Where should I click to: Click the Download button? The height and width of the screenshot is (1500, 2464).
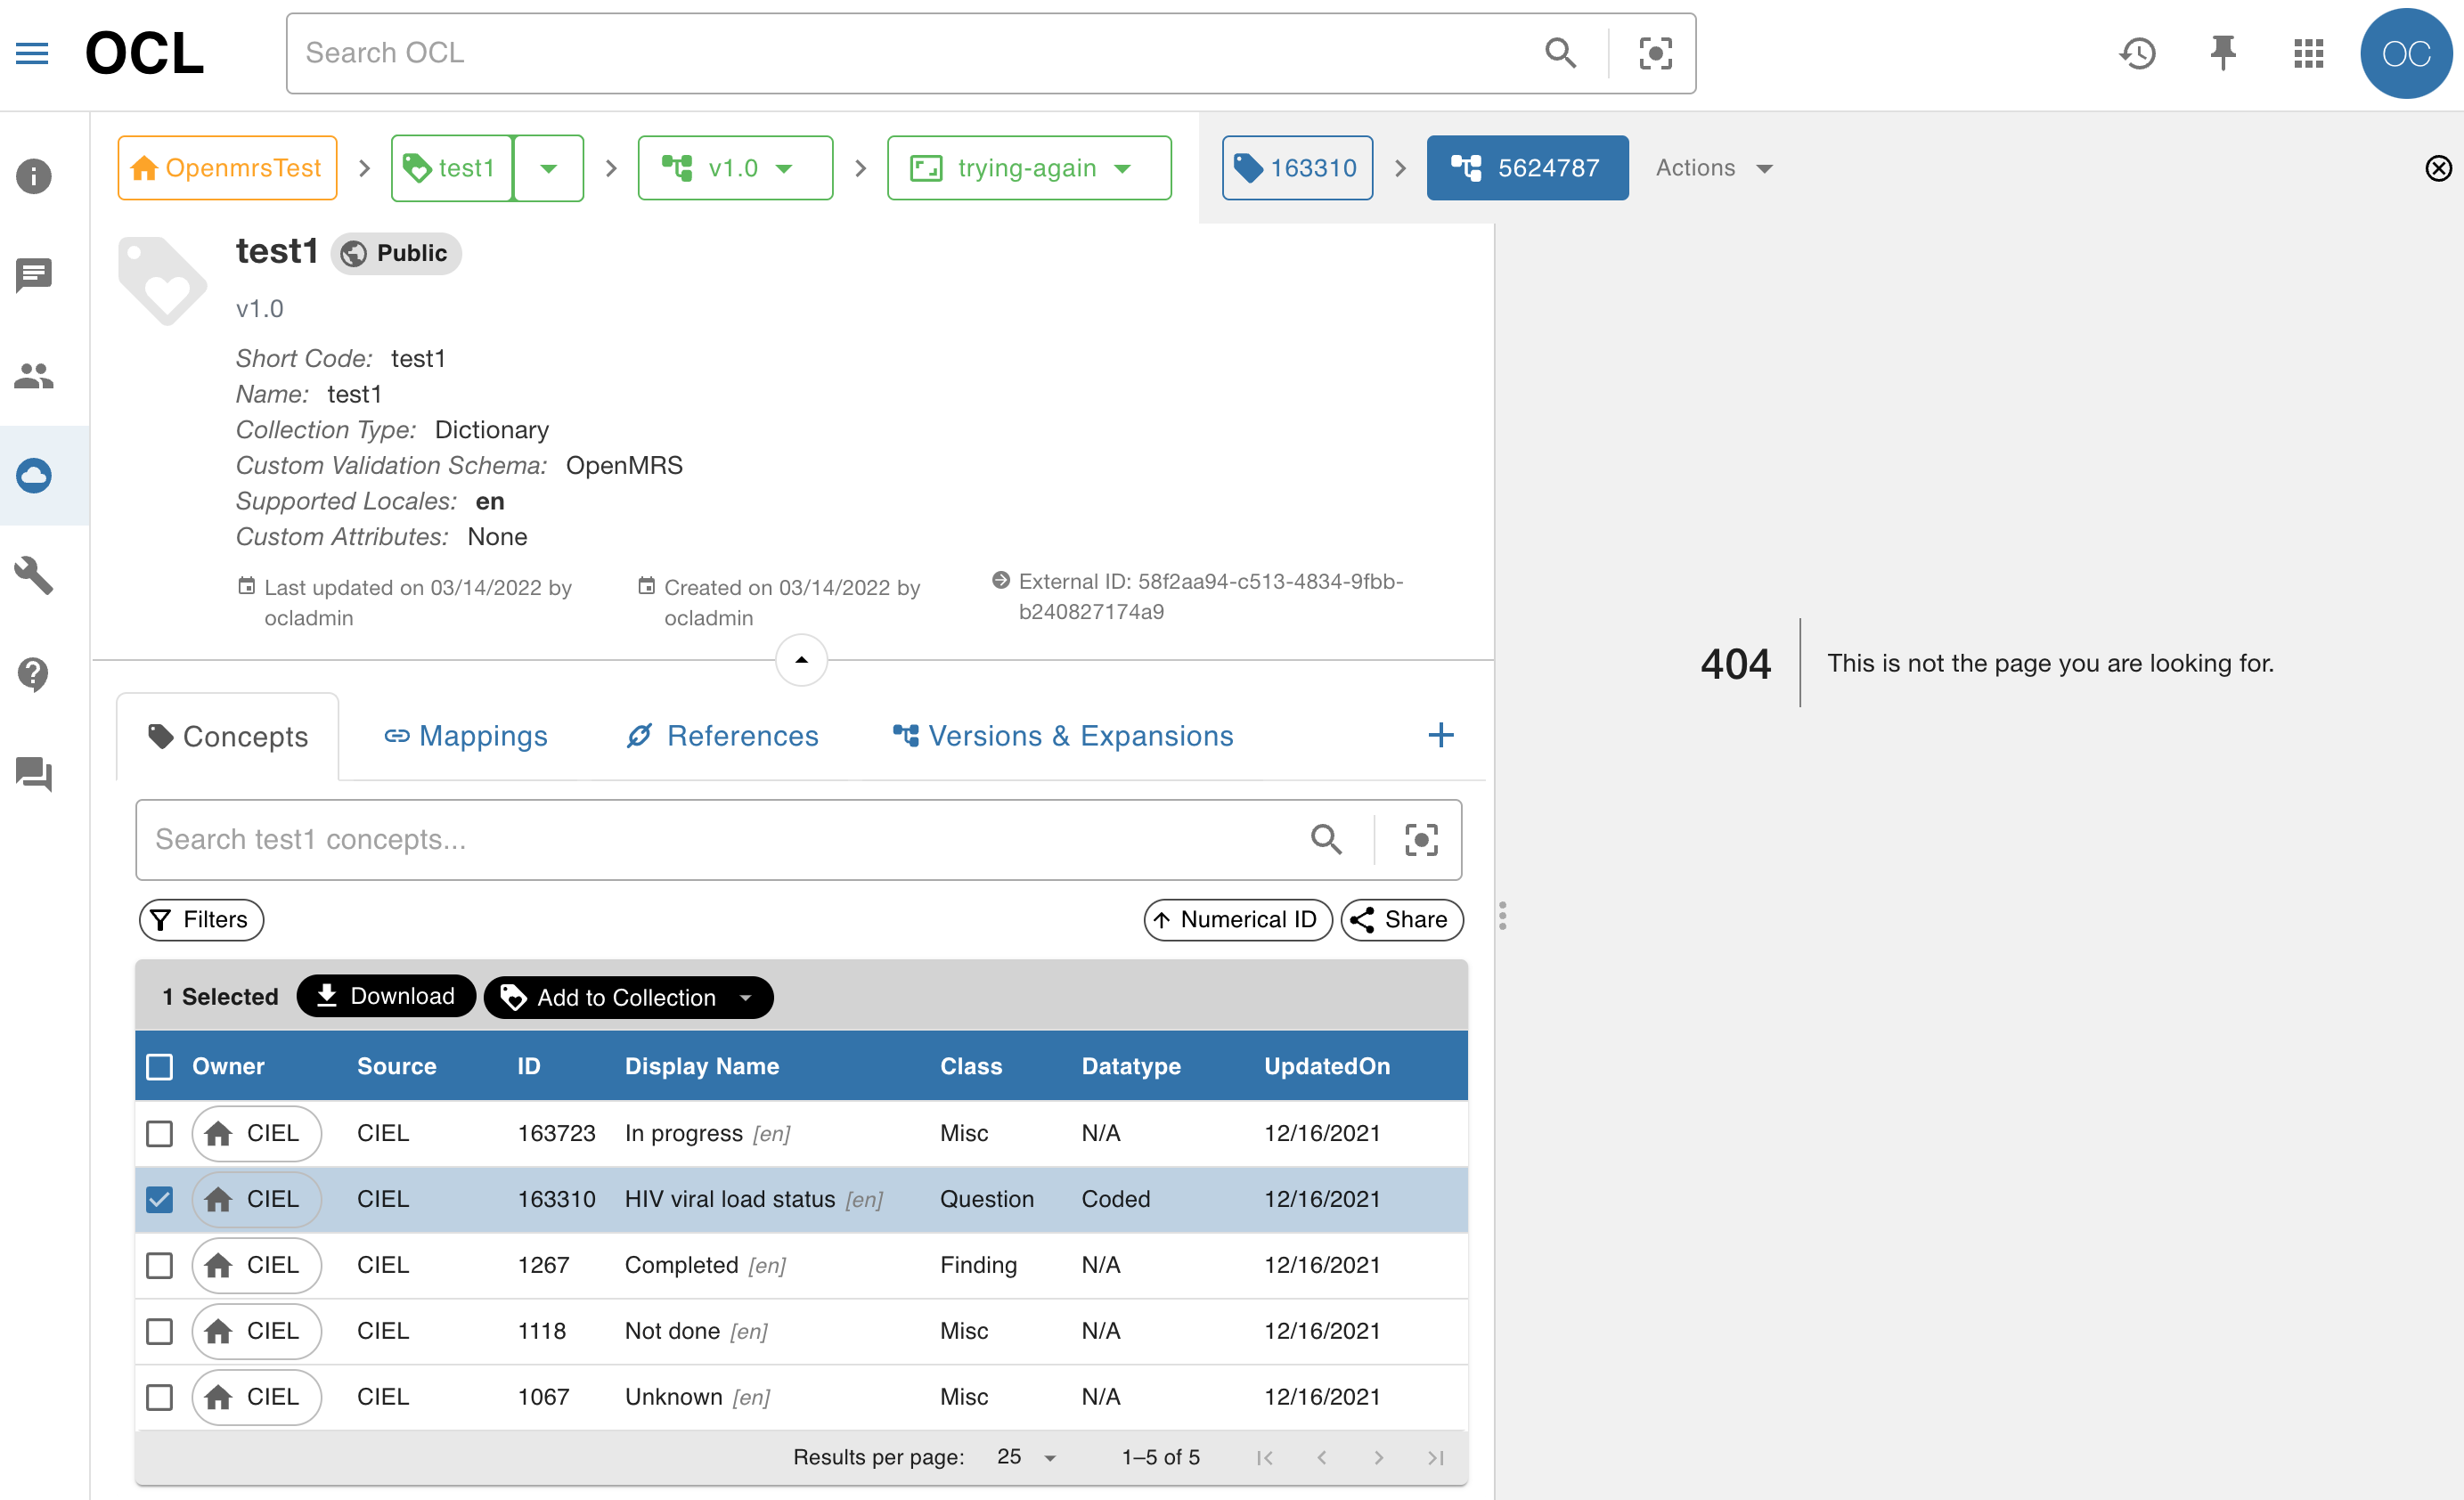tap(386, 996)
